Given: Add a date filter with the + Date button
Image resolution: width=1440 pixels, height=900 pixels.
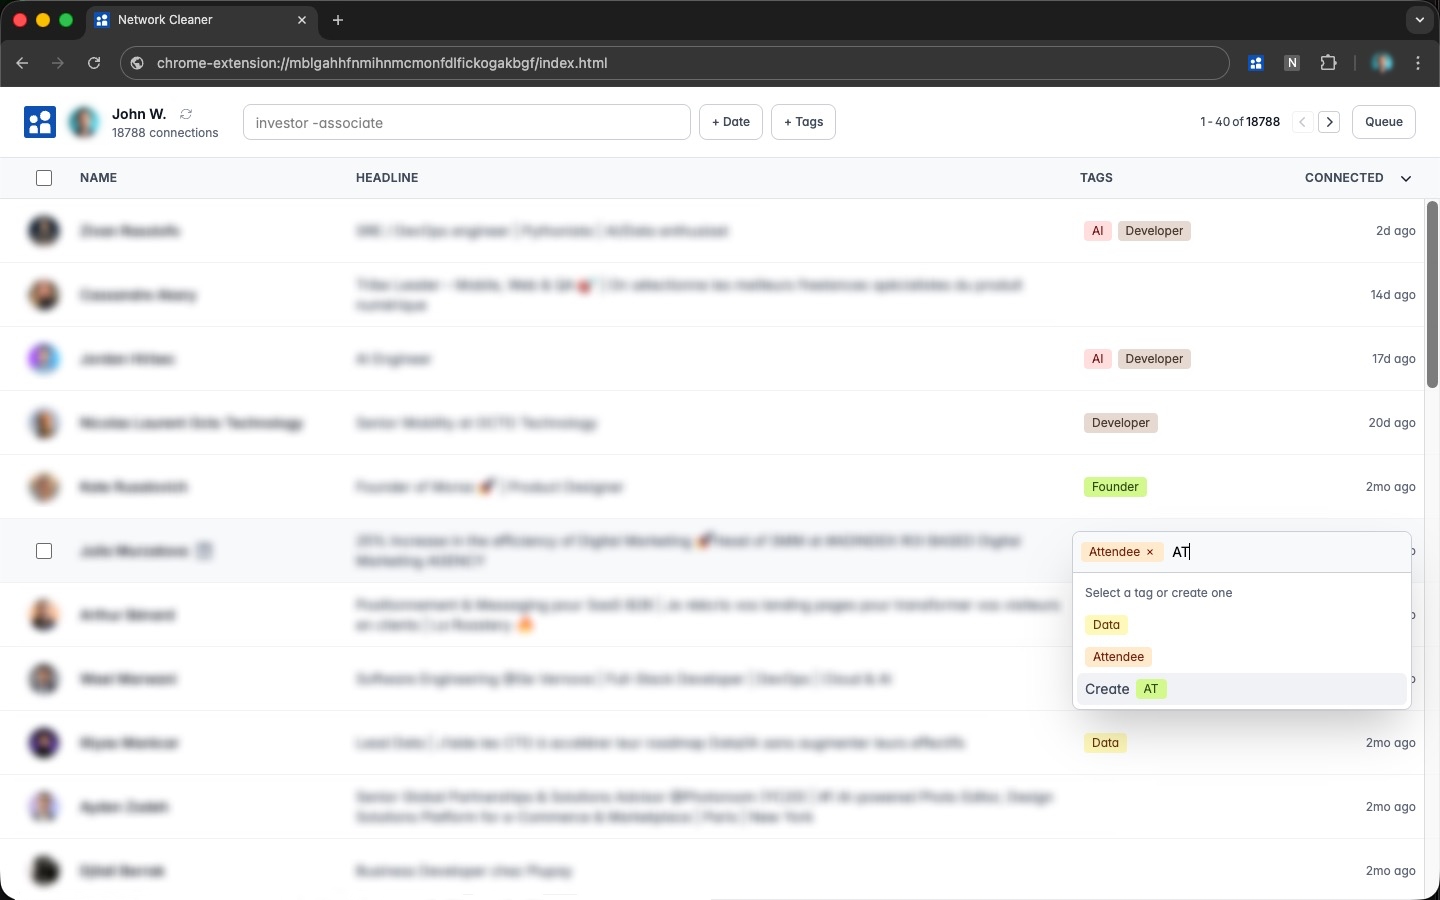Looking at the screenshot, I should click(730, 122).
